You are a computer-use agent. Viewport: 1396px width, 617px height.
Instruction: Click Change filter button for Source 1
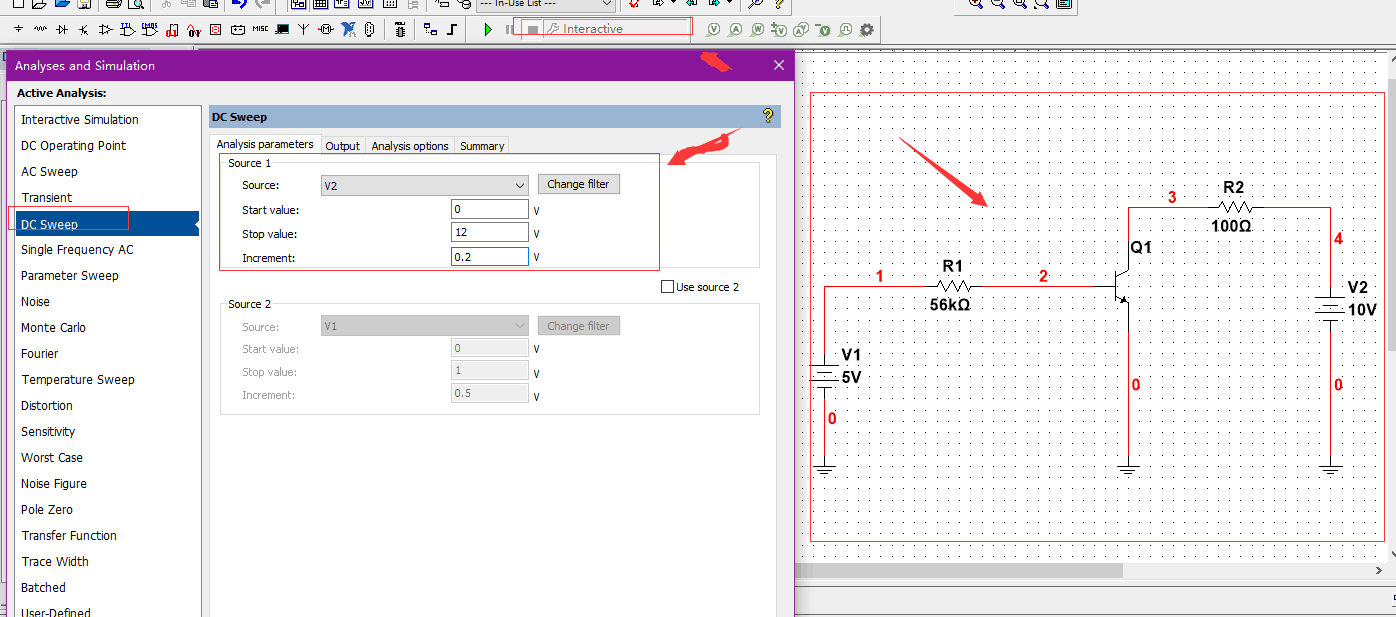579,184
